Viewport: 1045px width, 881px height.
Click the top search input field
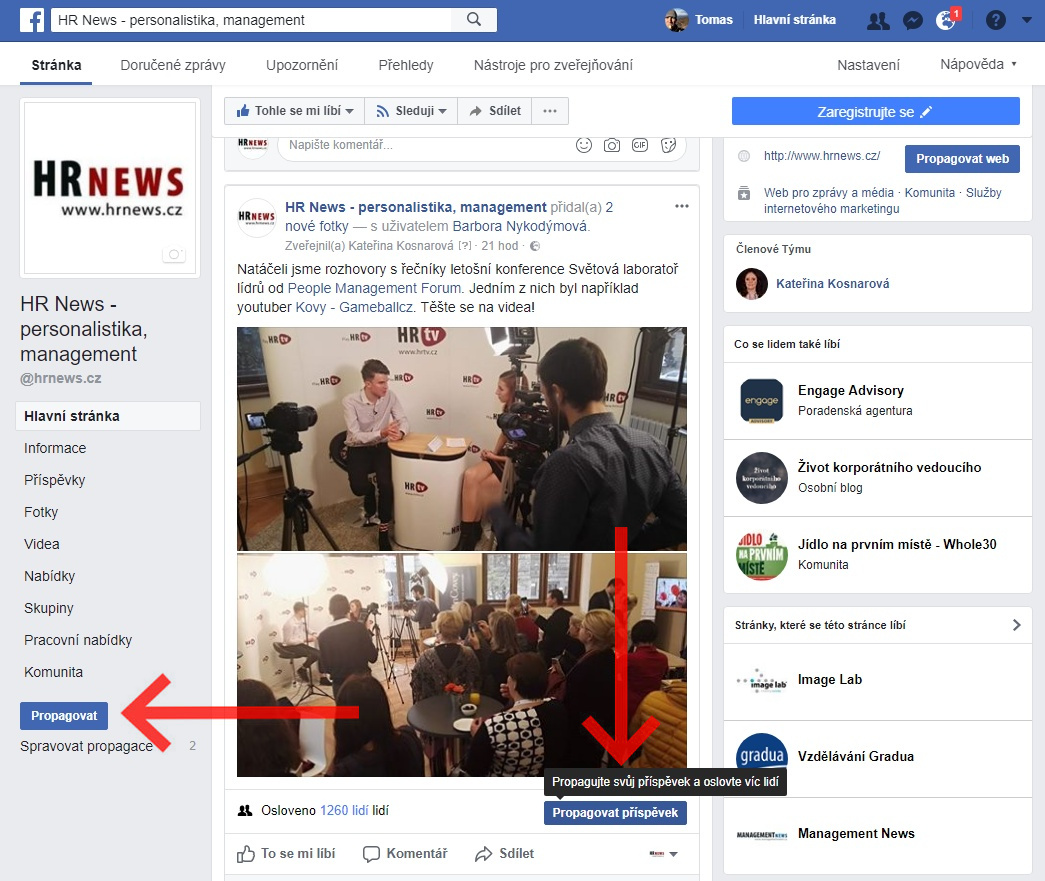251,20
